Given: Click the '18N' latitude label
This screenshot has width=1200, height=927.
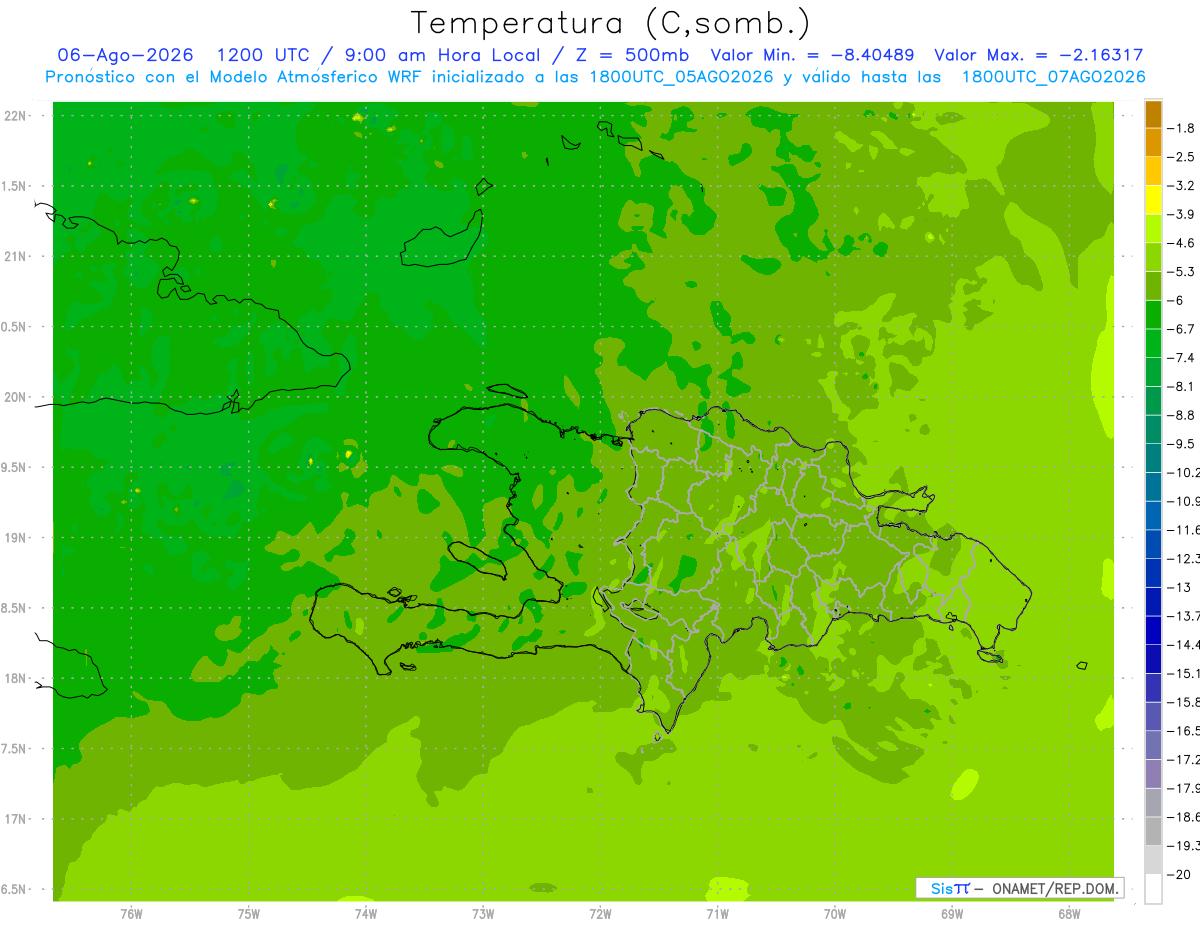Looking at the screenshot, I should coord(15,679).
